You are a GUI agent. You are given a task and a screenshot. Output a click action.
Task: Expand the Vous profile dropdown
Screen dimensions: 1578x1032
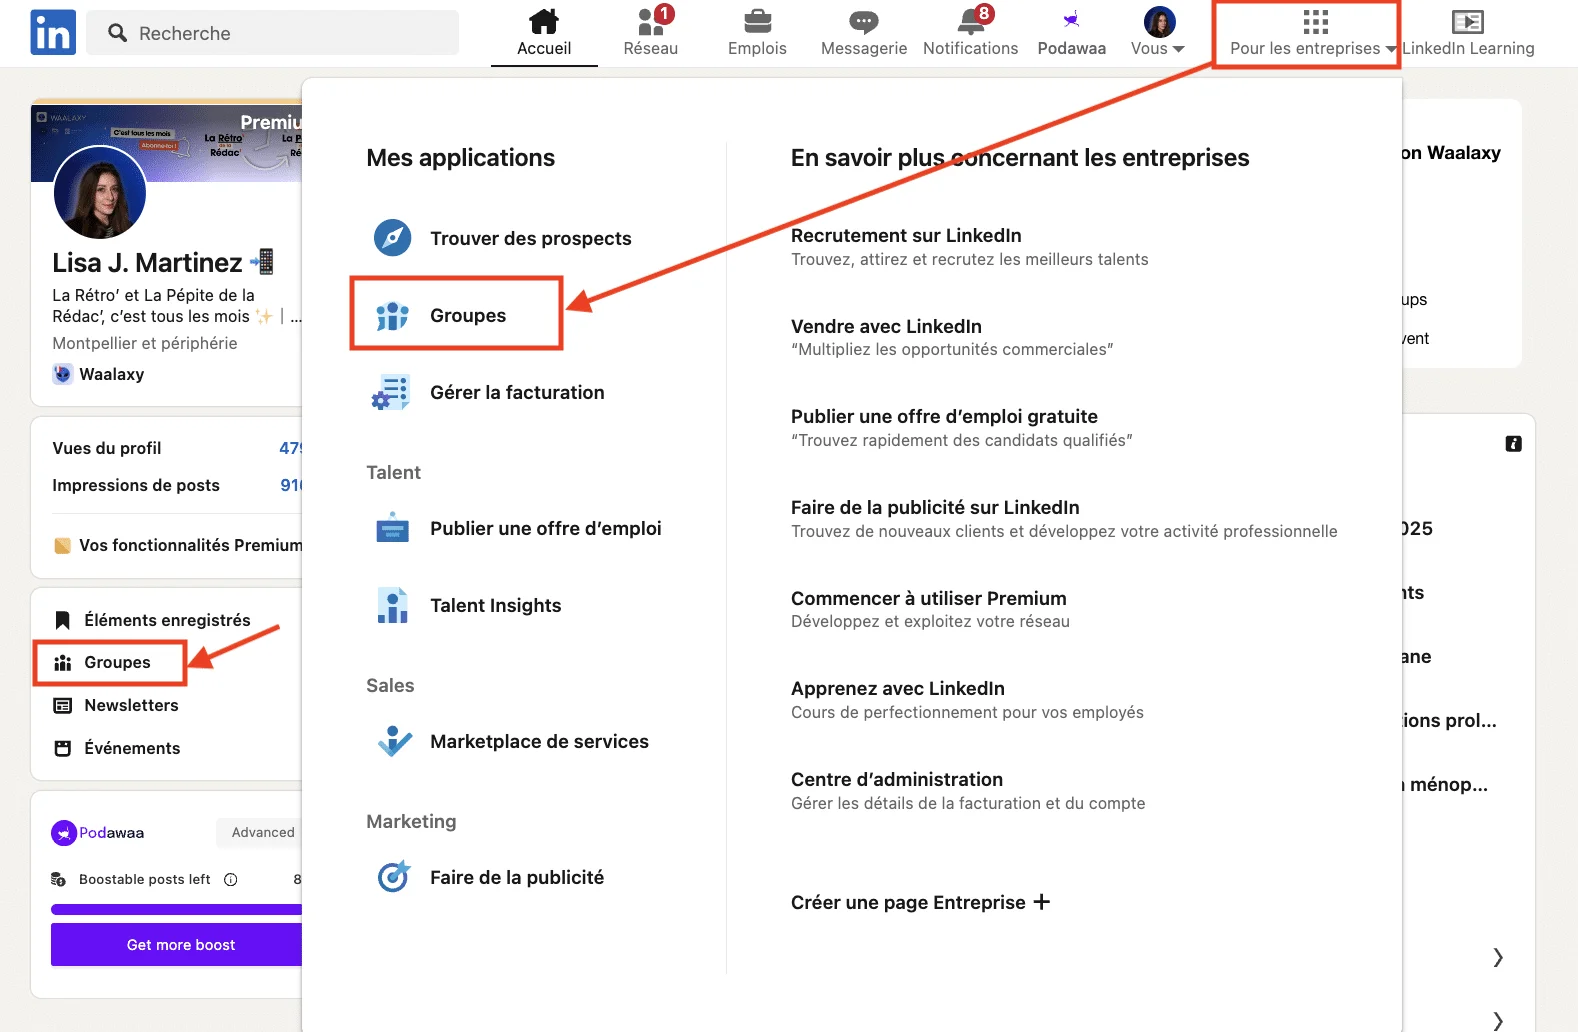pyautogui.click(x=1158, y=33)
